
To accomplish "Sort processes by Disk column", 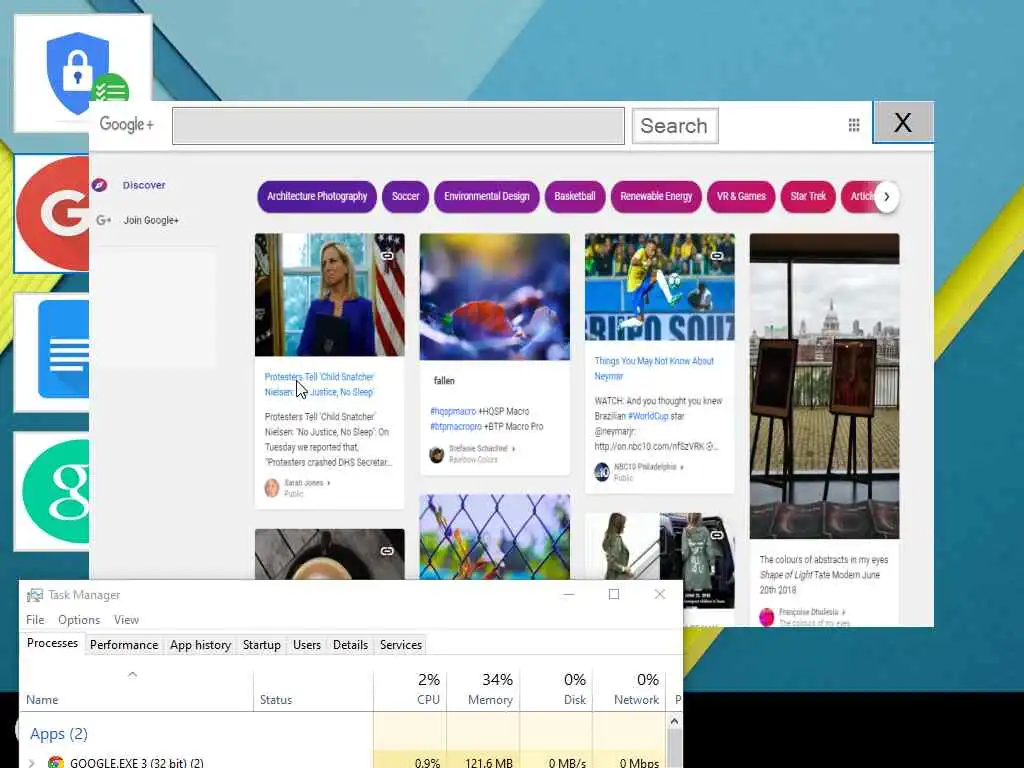I will (x=557, y=689).
